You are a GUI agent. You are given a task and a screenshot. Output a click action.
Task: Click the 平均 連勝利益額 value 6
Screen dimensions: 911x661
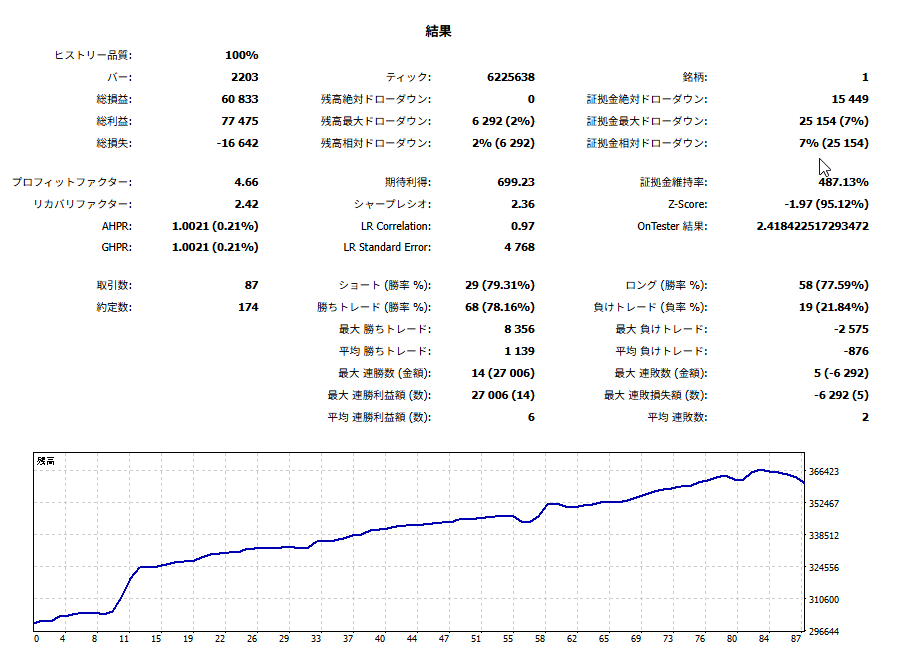(531, 418)
